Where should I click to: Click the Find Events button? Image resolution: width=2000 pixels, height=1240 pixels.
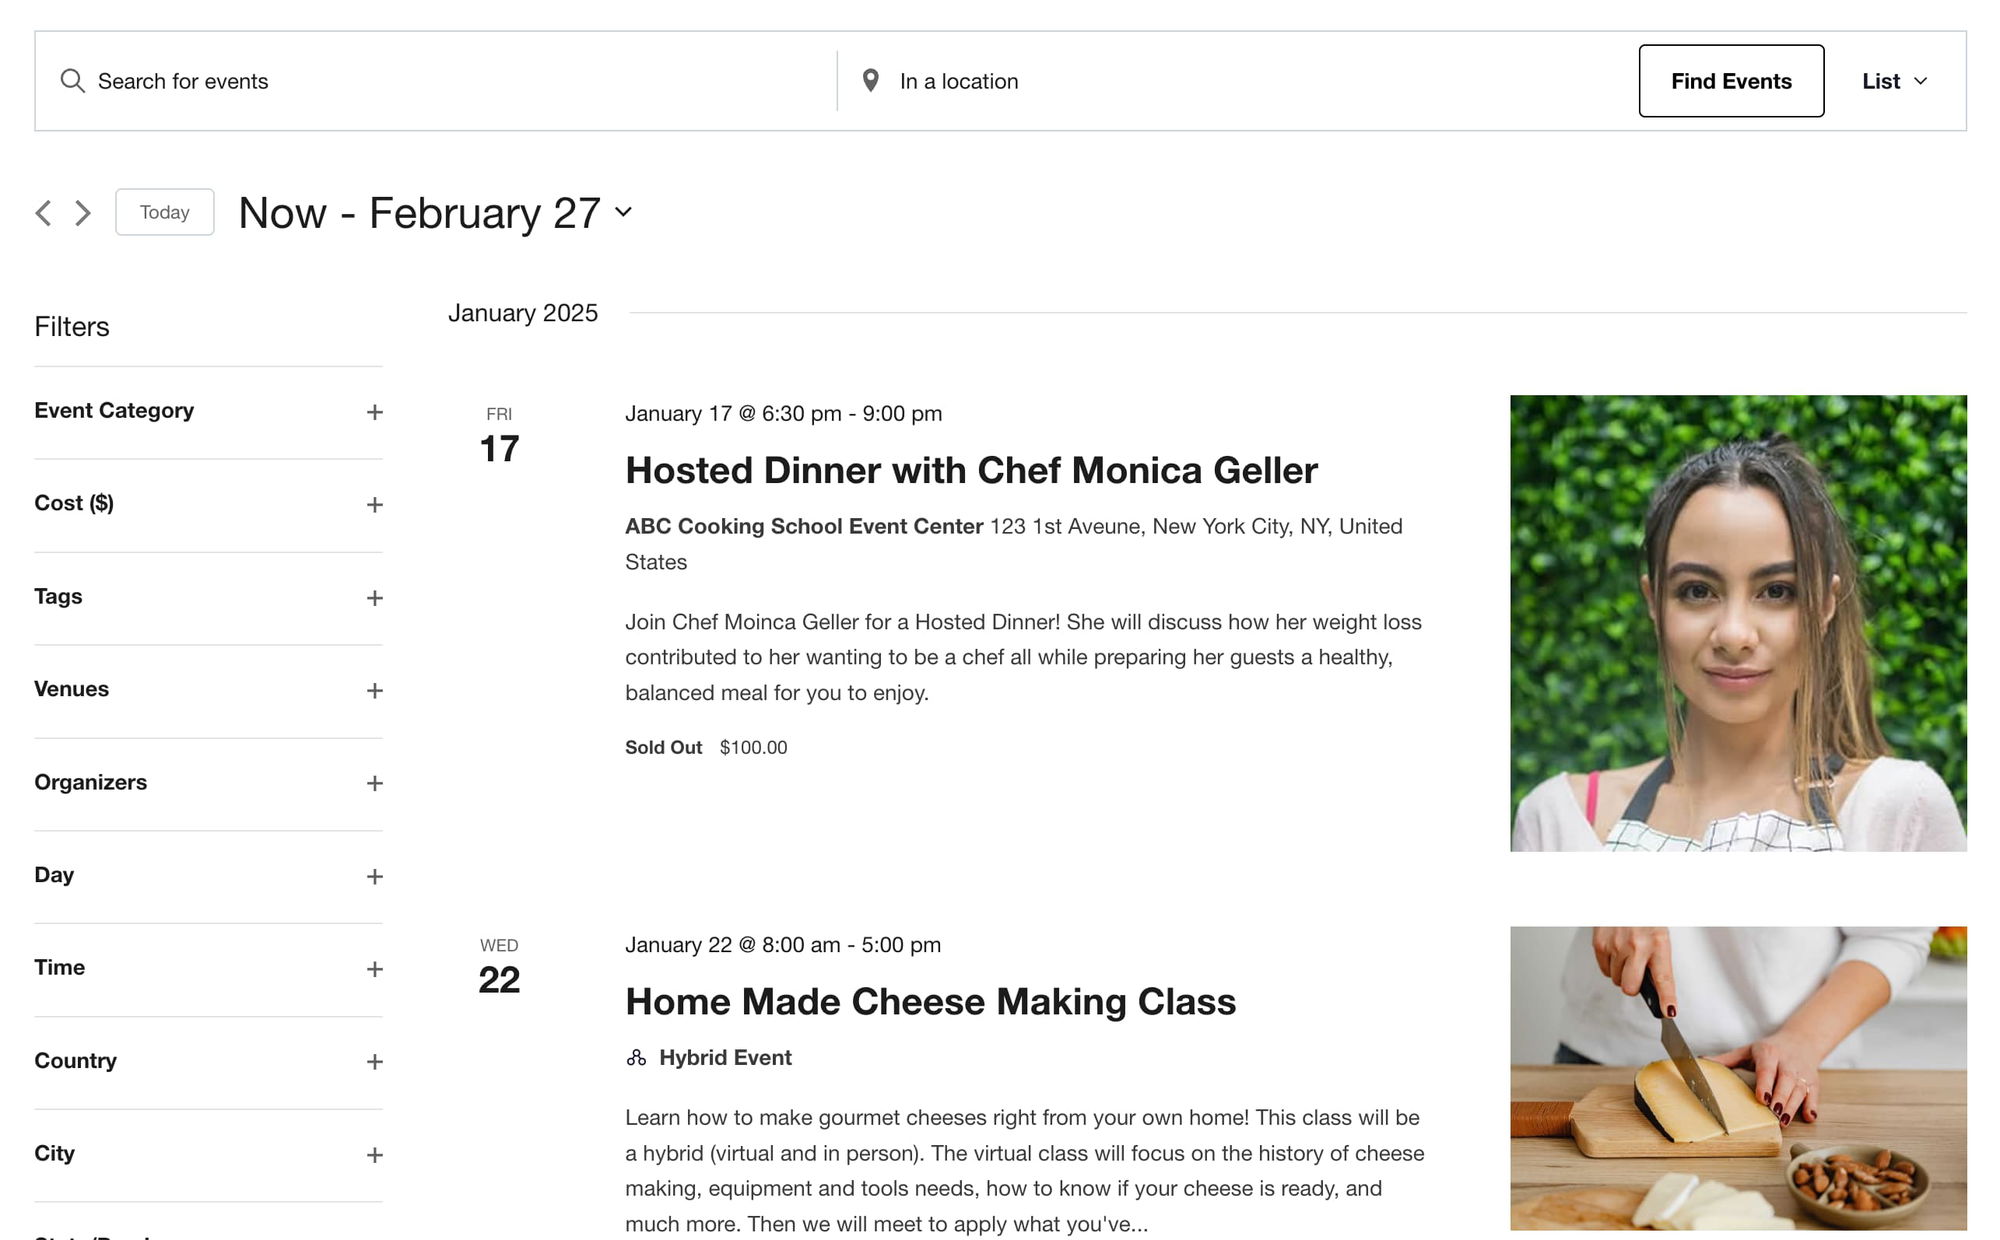click(x=1731, y=81)
